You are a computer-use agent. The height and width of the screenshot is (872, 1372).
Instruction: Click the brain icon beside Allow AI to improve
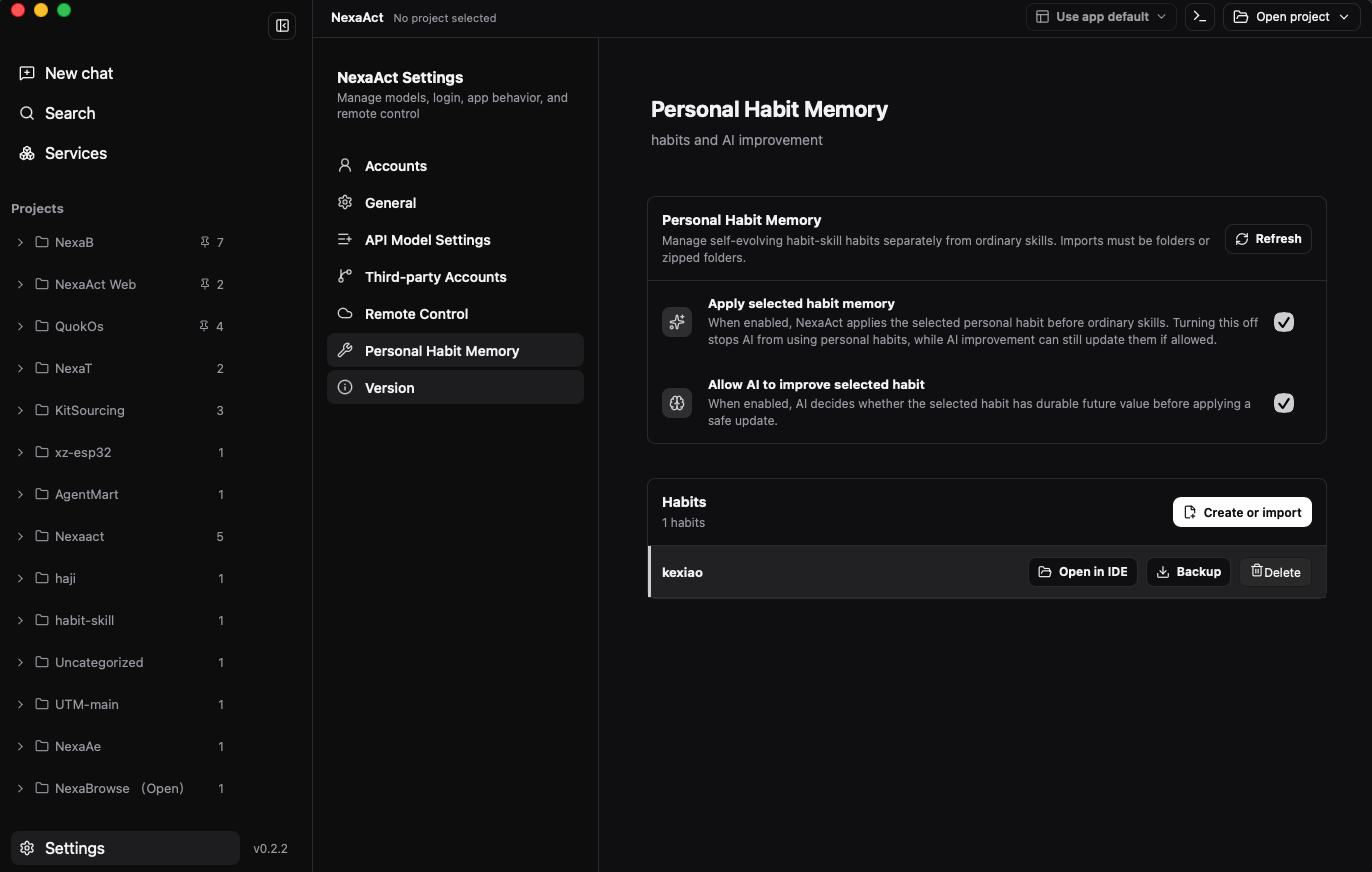coord(677,403)
